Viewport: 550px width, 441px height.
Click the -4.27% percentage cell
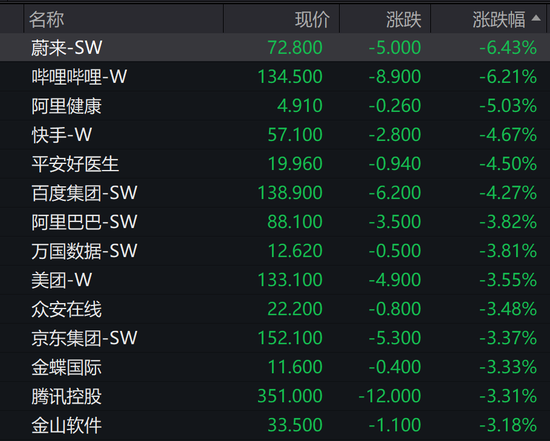[508, 193]
